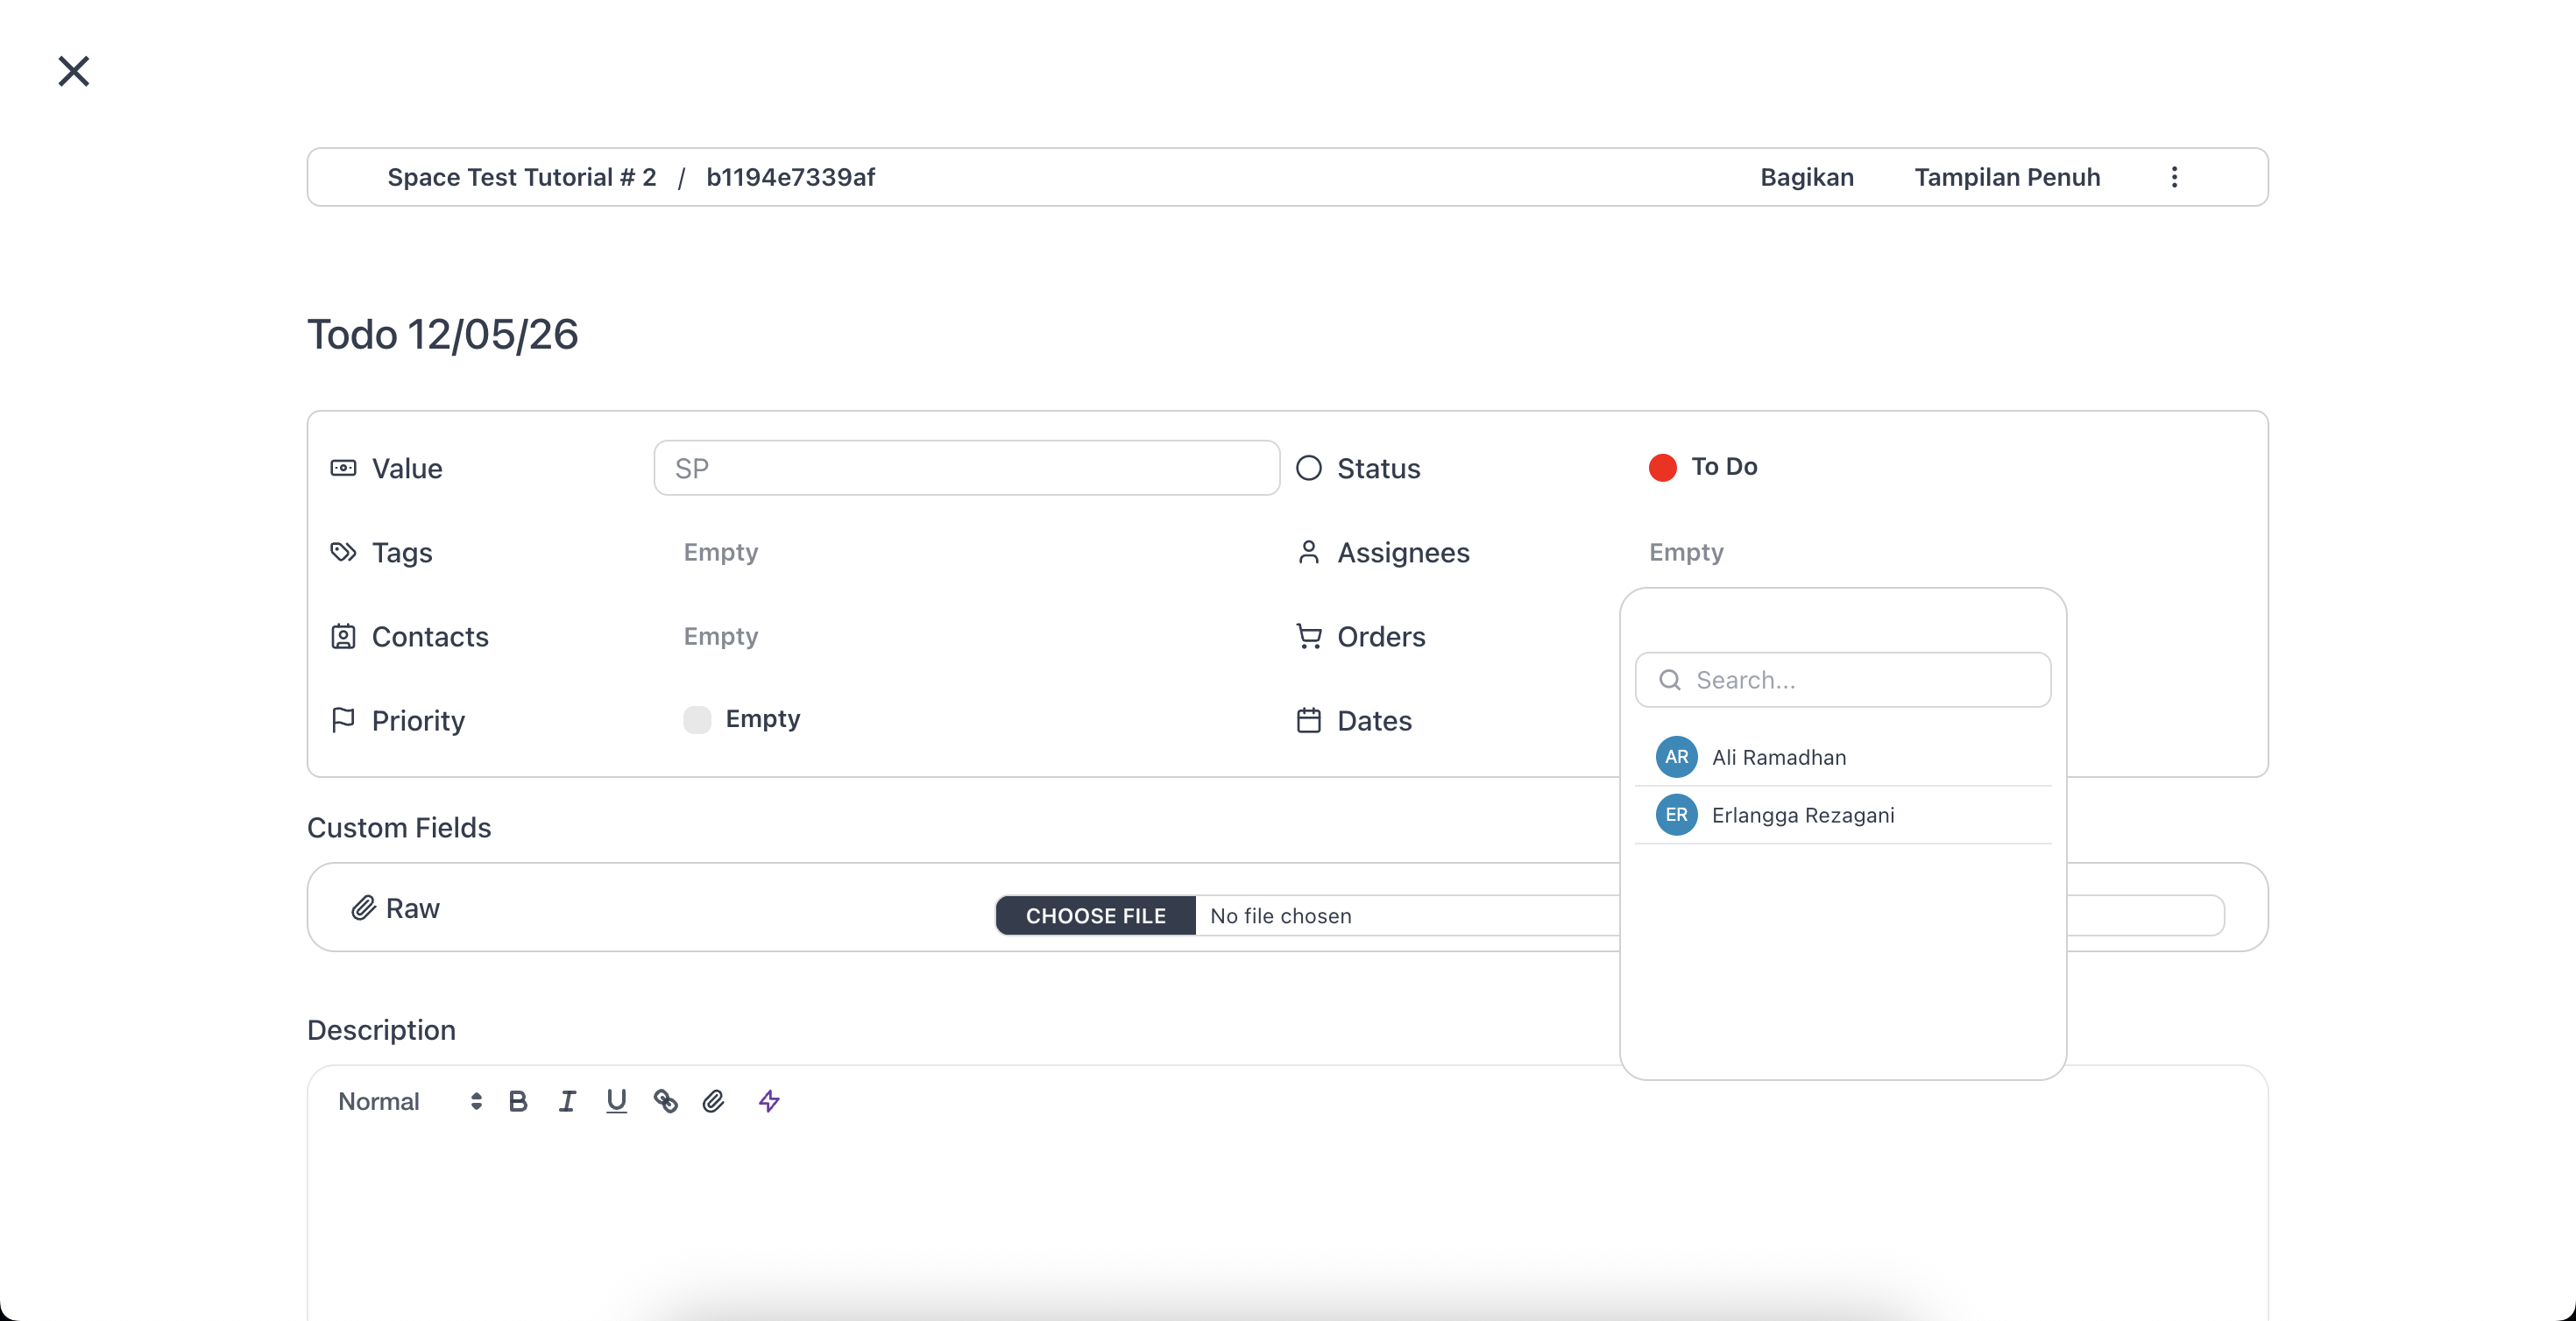This screenshot has width=2576, height=1321.
Task: Click the Raw paperclip icon
Action: [x=363, y=908]
